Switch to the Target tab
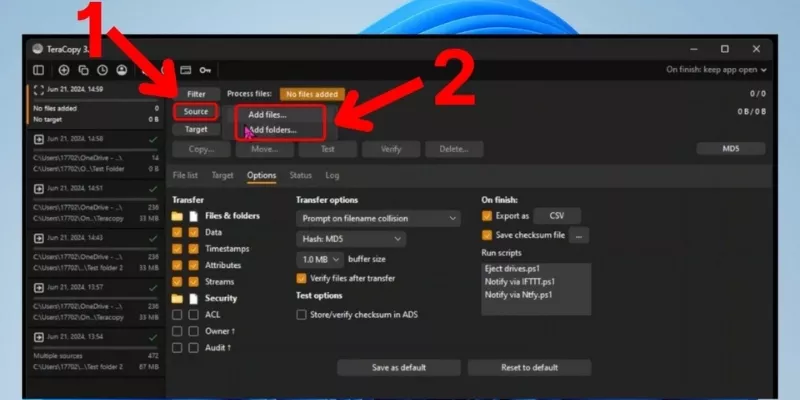This screenshot has height=400, width=800. coord(222,176)
